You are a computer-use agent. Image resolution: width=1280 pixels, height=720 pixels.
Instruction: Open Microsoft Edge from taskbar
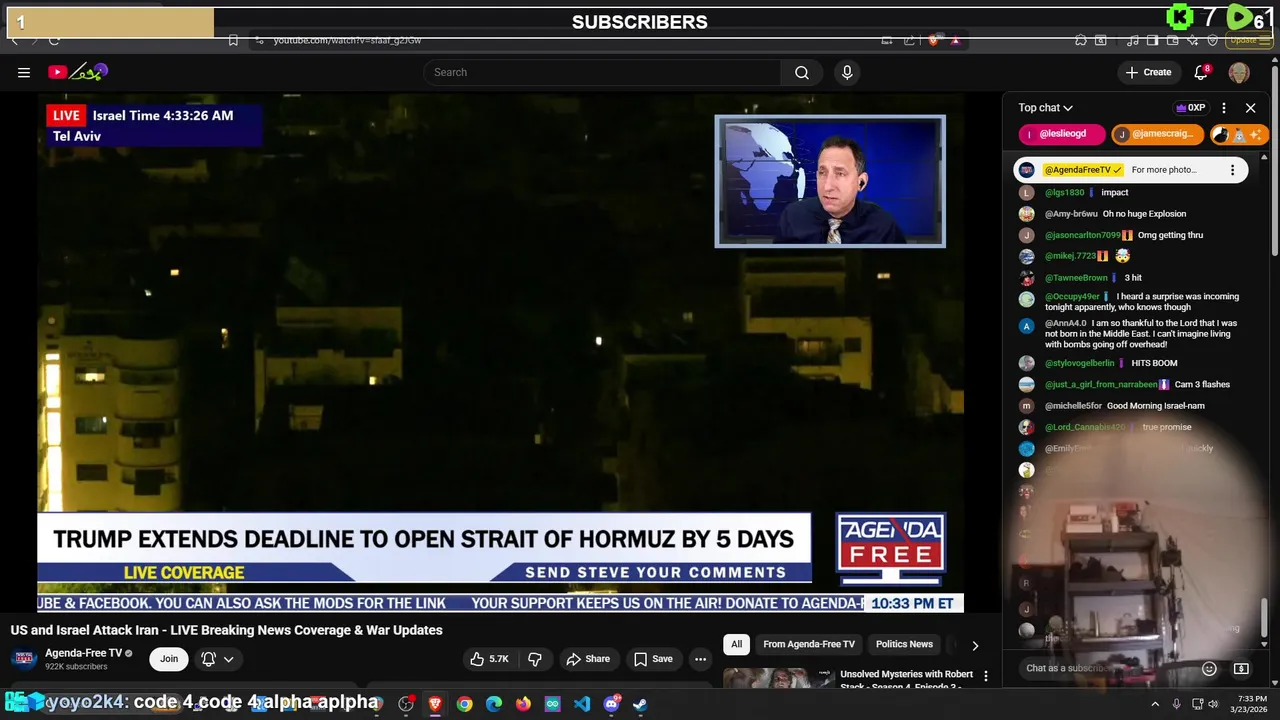pyautogui.click(x=494, y=704)
